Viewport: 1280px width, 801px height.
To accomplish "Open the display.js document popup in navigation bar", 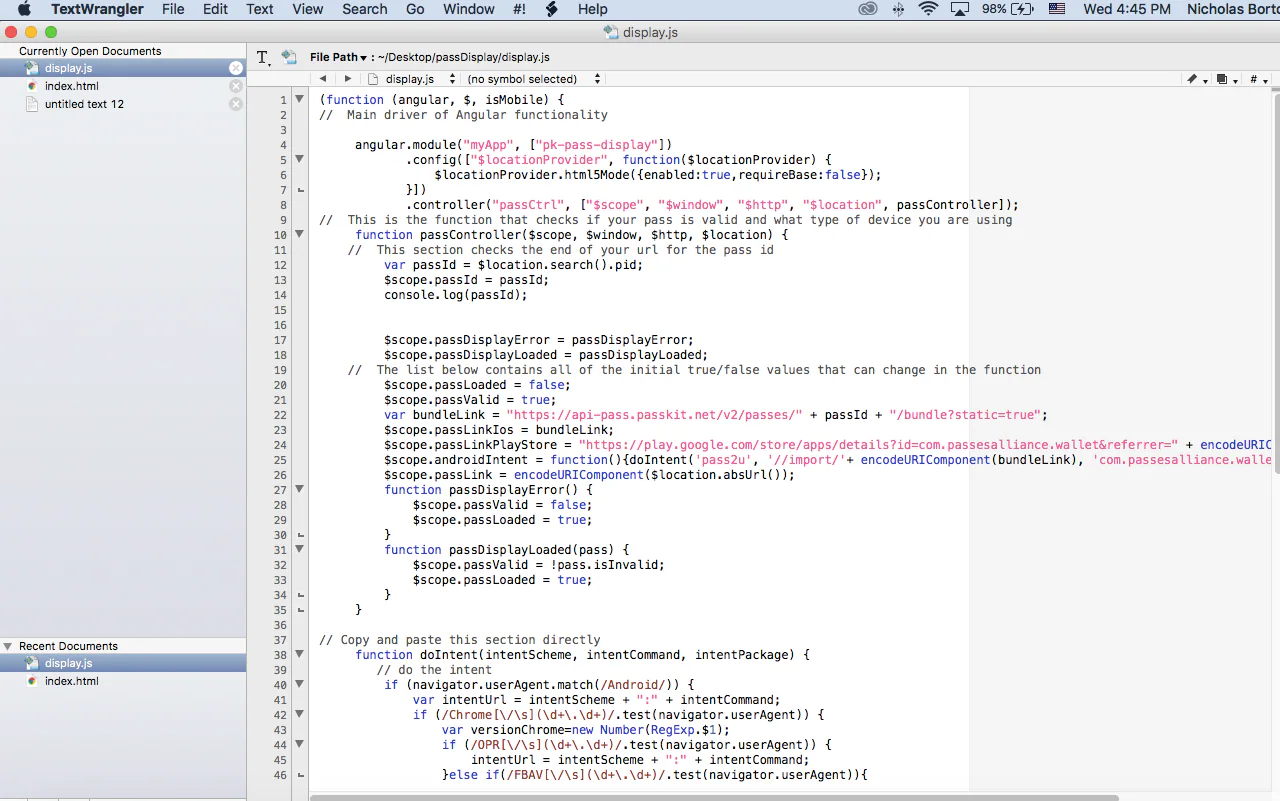I will (412, 78).
